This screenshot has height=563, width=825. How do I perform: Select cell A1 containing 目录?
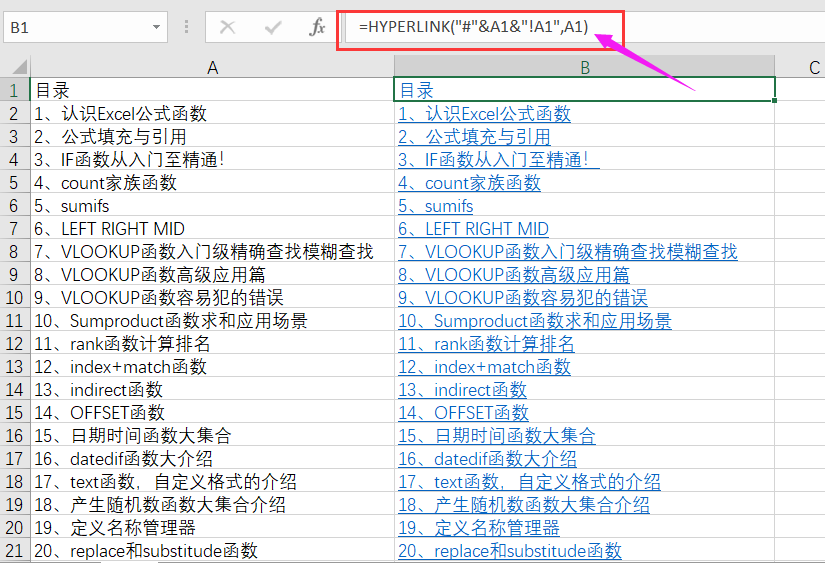coord(212,90)
